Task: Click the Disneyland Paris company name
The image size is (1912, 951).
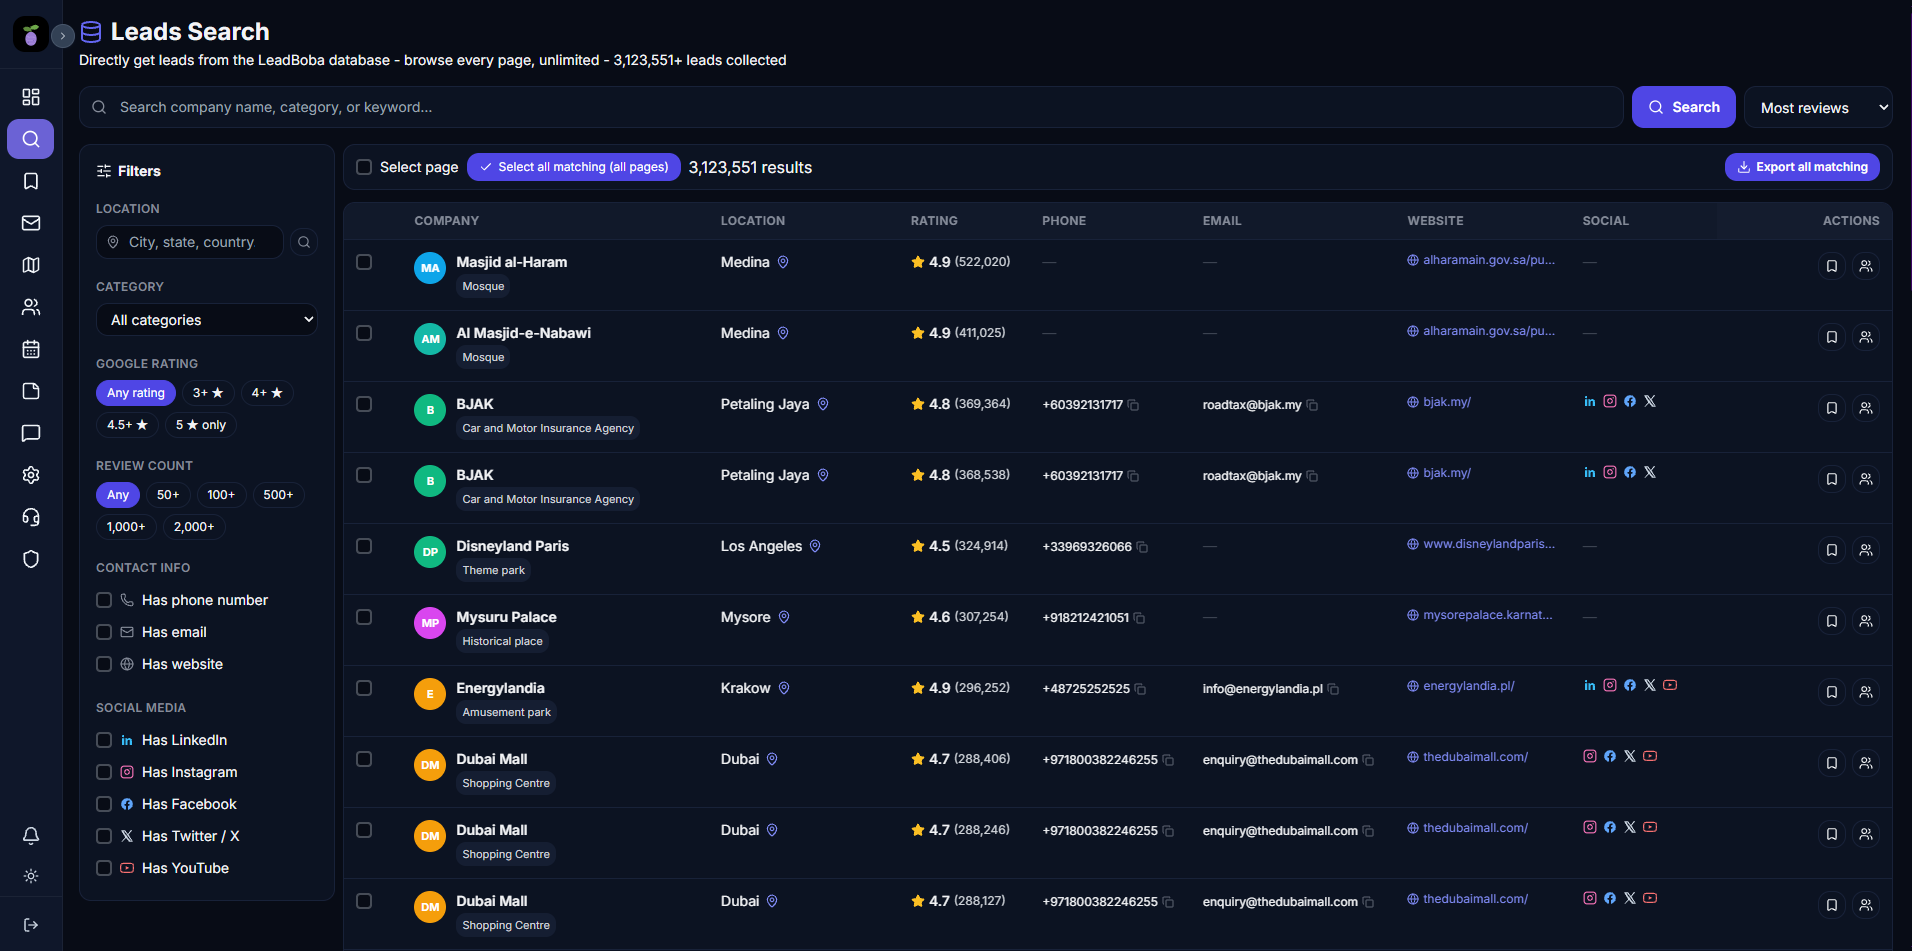Action: pyautogui.click(x=512, y=546)
